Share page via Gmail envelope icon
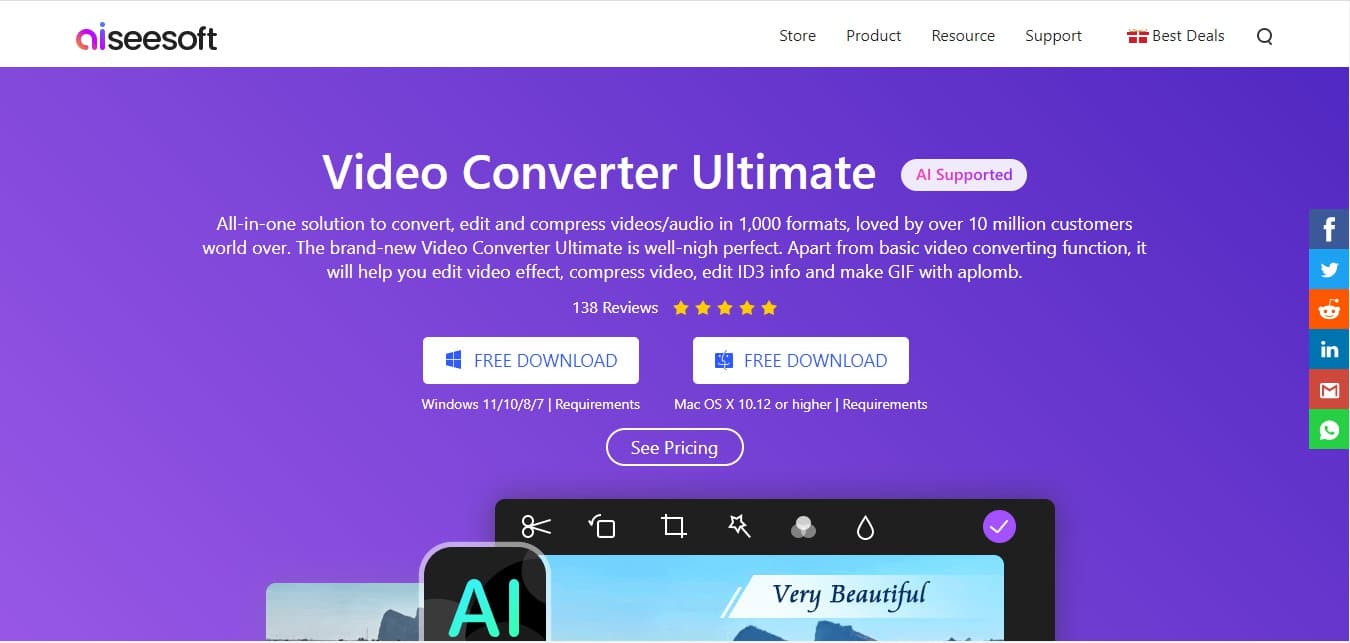 tap(1329, 389)
